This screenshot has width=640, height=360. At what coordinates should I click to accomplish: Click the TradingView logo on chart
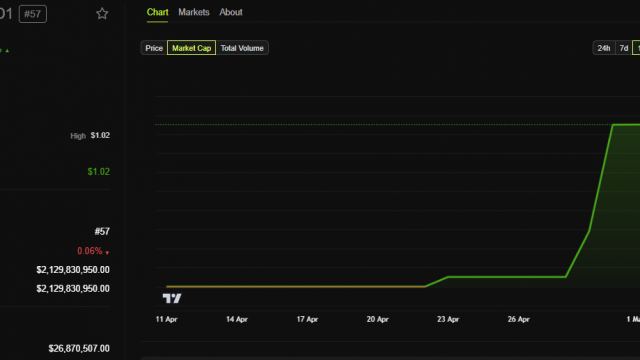coord(172,298)
